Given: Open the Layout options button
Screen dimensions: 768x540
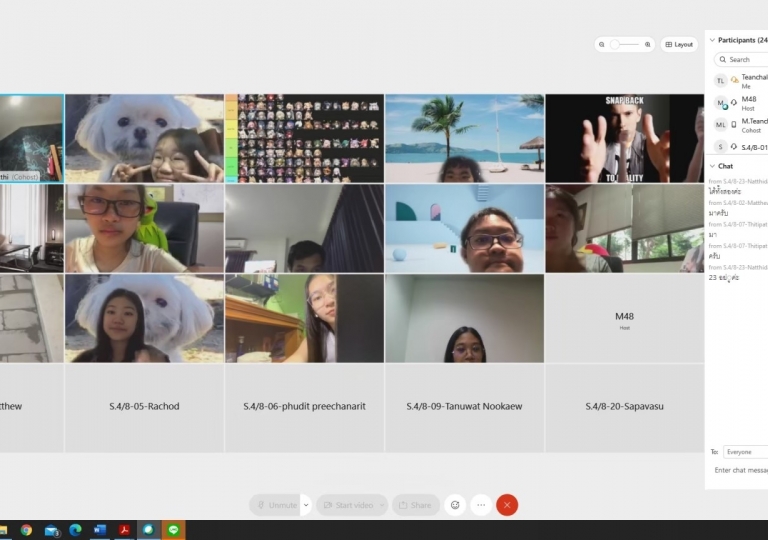Looking at the screenshot, I should coord(679,45).
